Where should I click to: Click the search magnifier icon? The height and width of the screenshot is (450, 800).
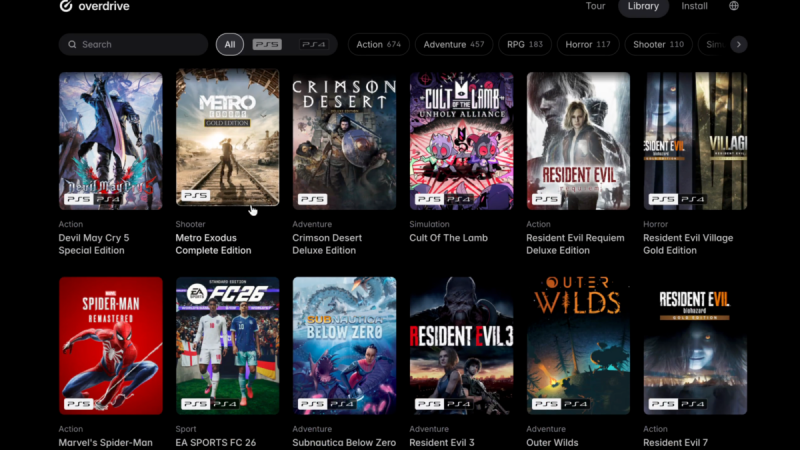pos(72,44)
